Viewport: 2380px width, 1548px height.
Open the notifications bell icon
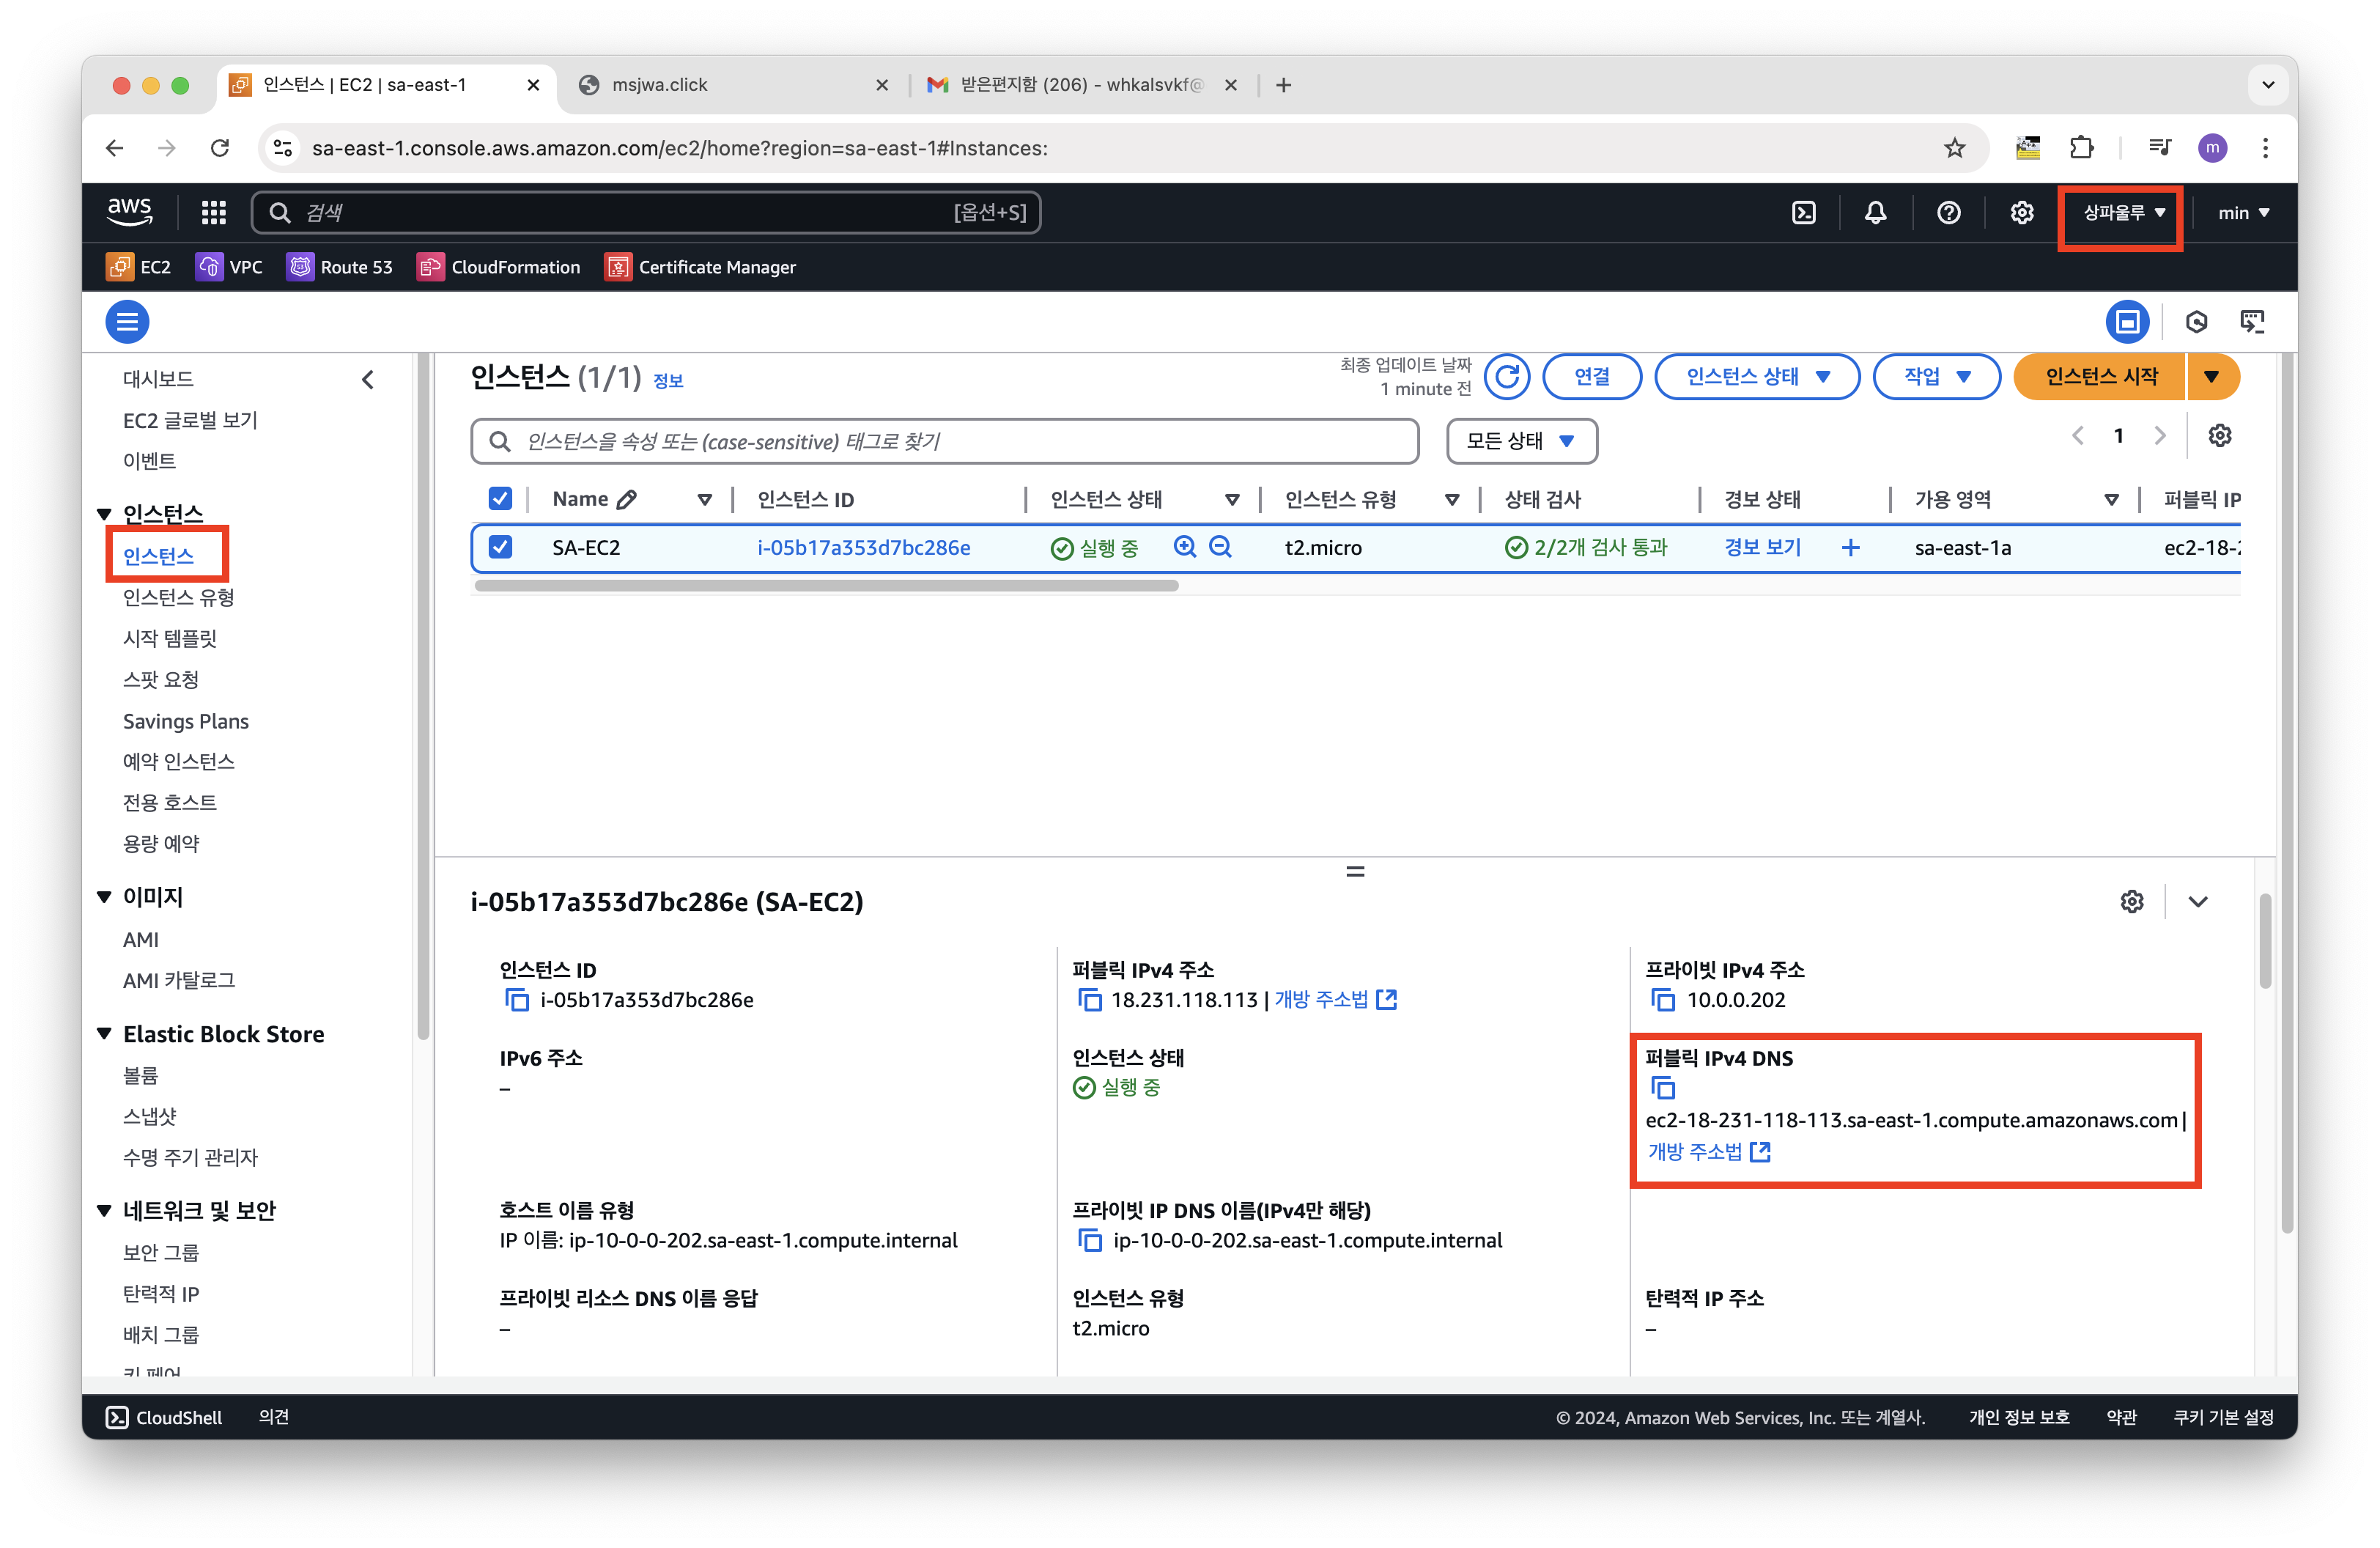(1875, 212)
